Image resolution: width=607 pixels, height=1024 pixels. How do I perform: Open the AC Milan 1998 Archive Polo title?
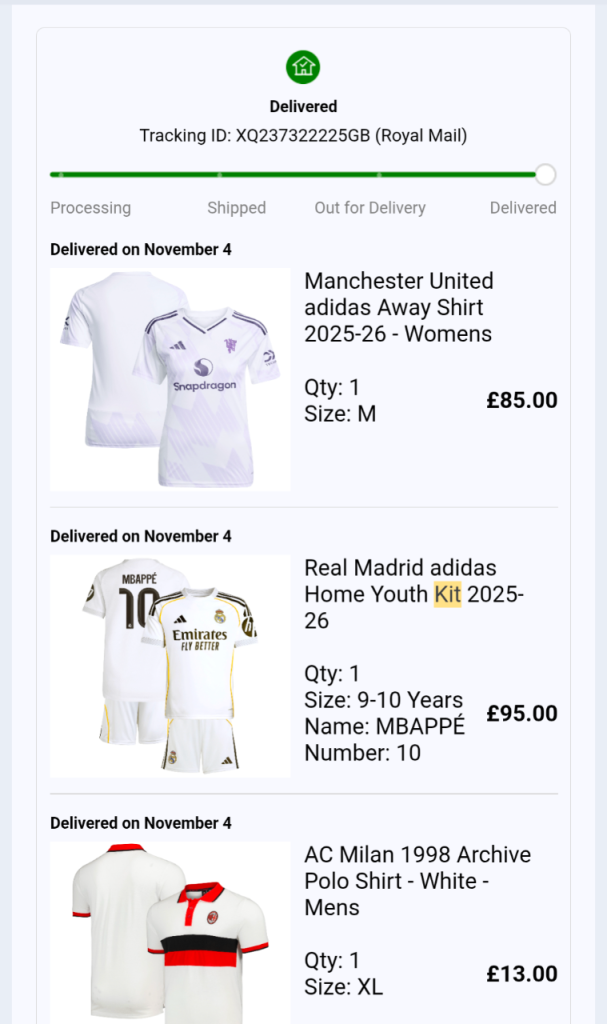click(x=417, y=881)
